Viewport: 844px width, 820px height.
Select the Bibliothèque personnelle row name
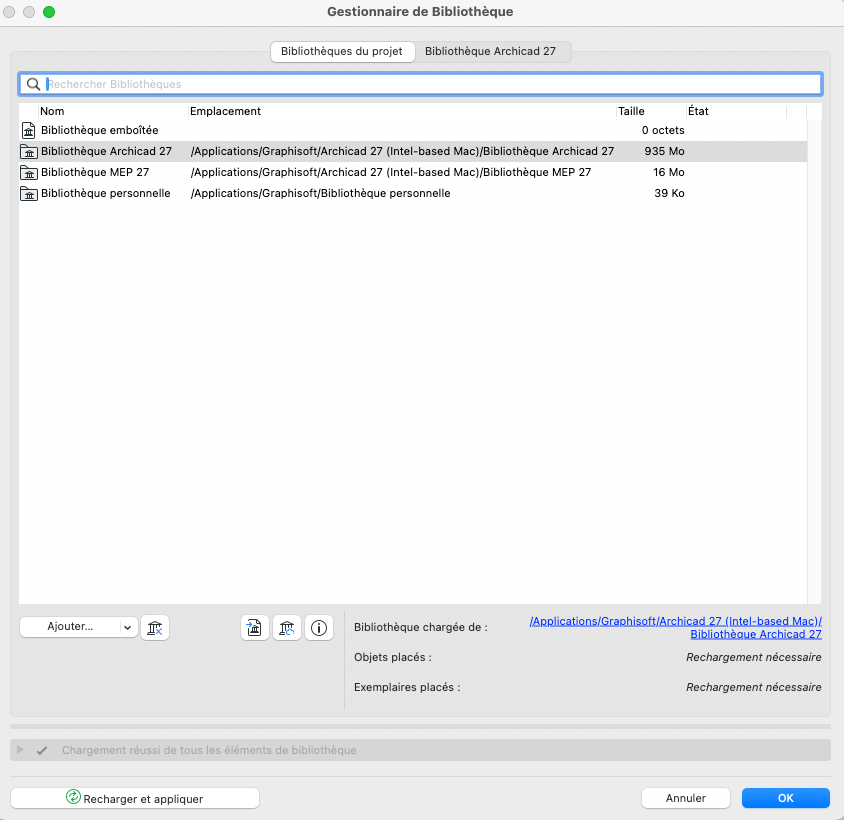(x=106, y=193)
